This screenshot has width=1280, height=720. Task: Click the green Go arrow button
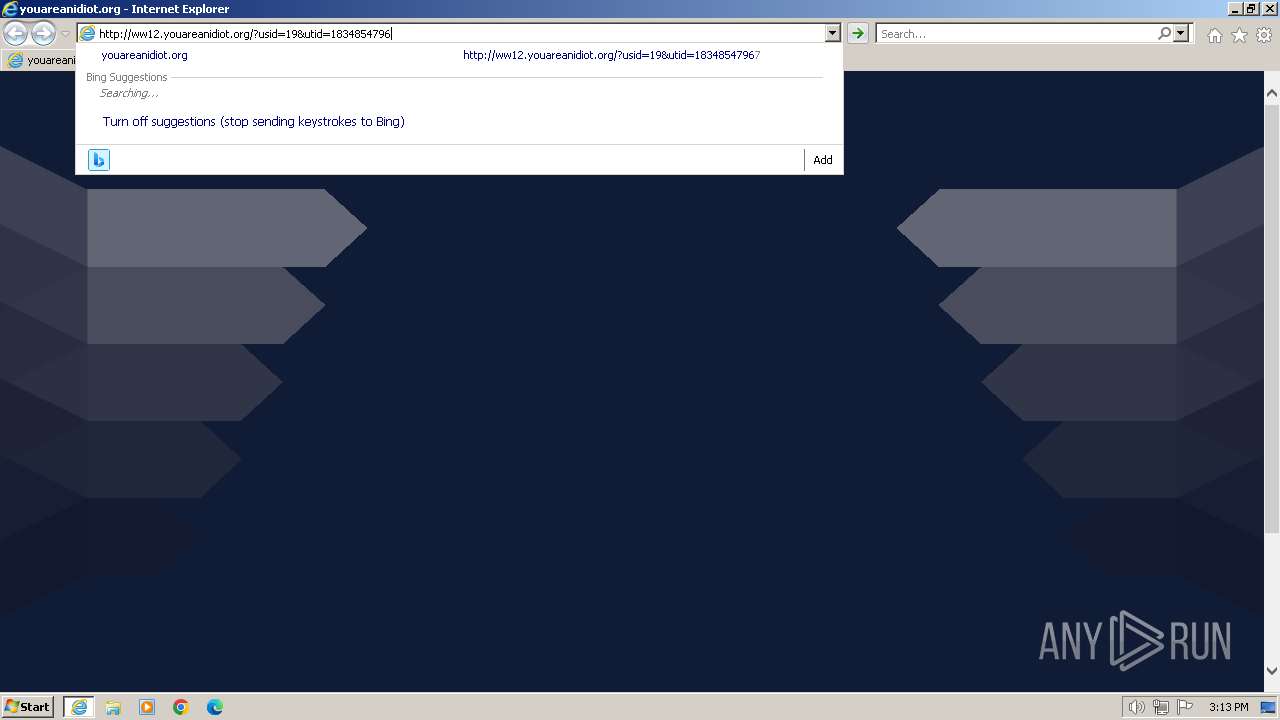click(857, 33)
